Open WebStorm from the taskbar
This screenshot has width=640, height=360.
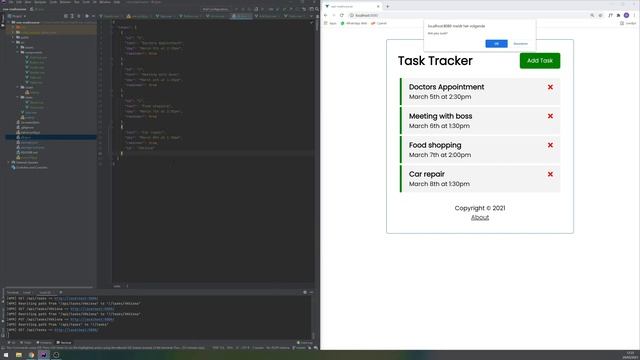(x=43, y=355)
